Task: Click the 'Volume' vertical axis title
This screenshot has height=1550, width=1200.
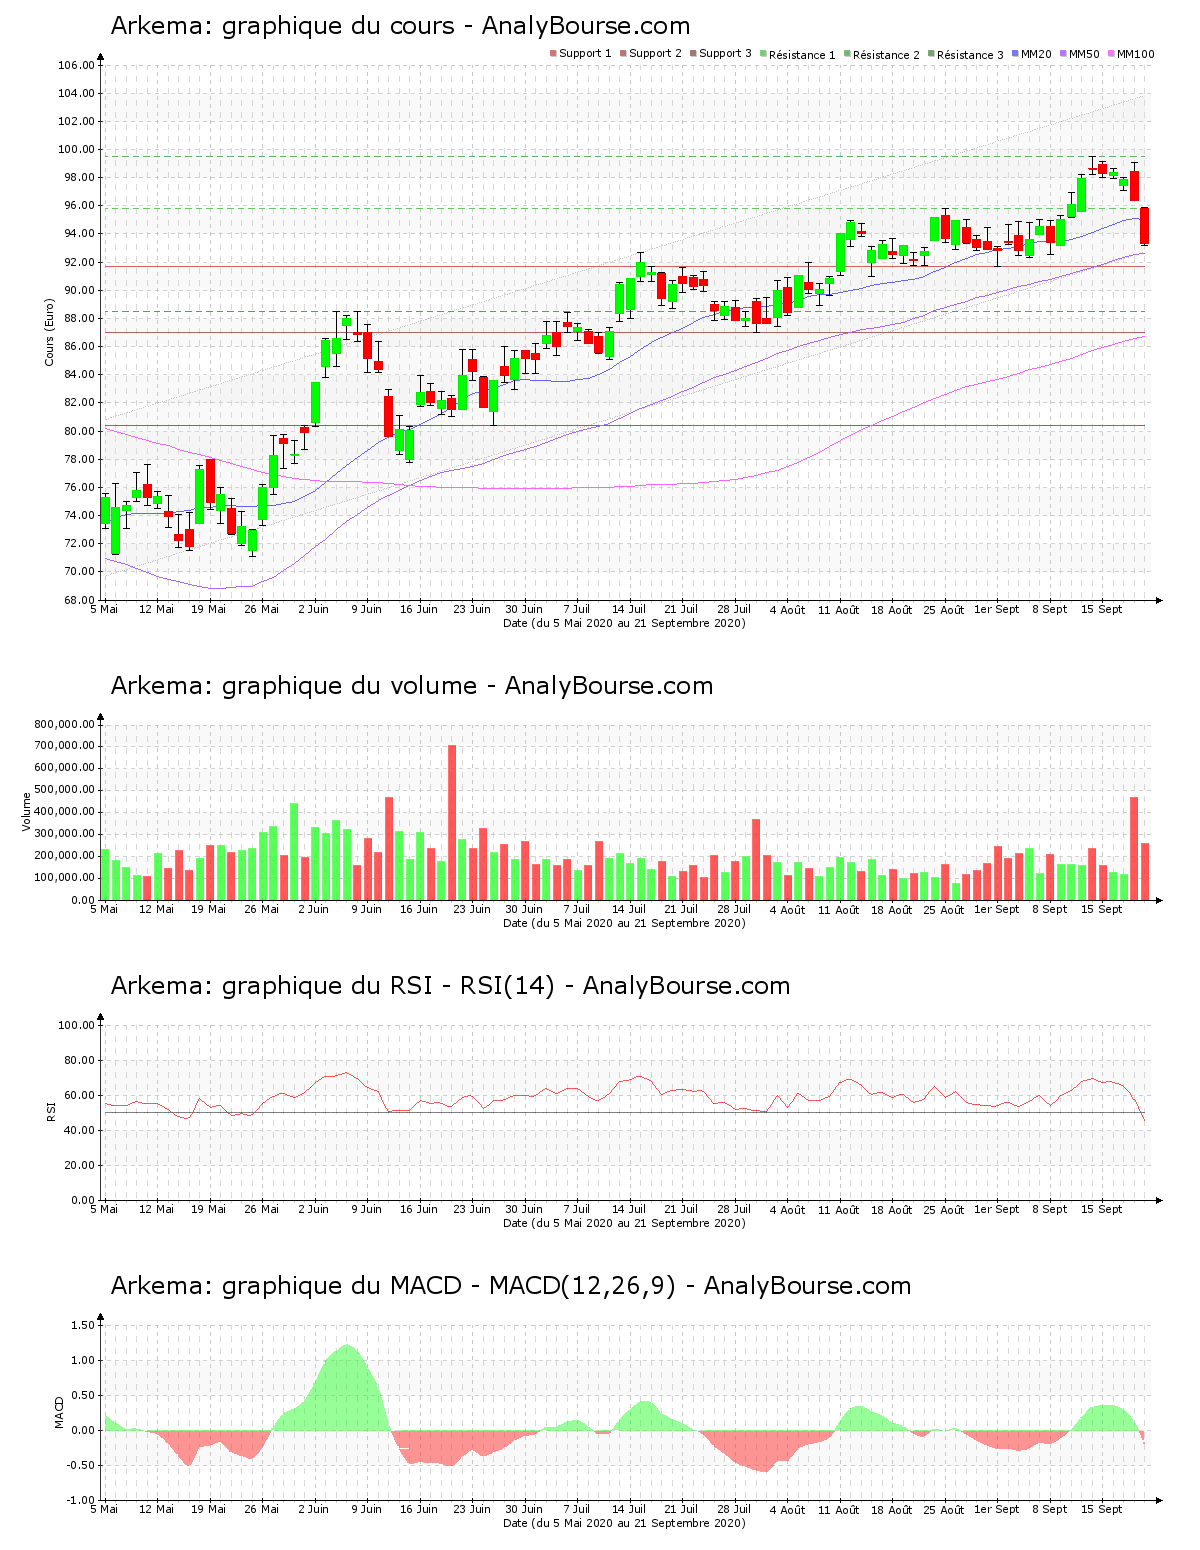Action: click(x=27, y=812)
